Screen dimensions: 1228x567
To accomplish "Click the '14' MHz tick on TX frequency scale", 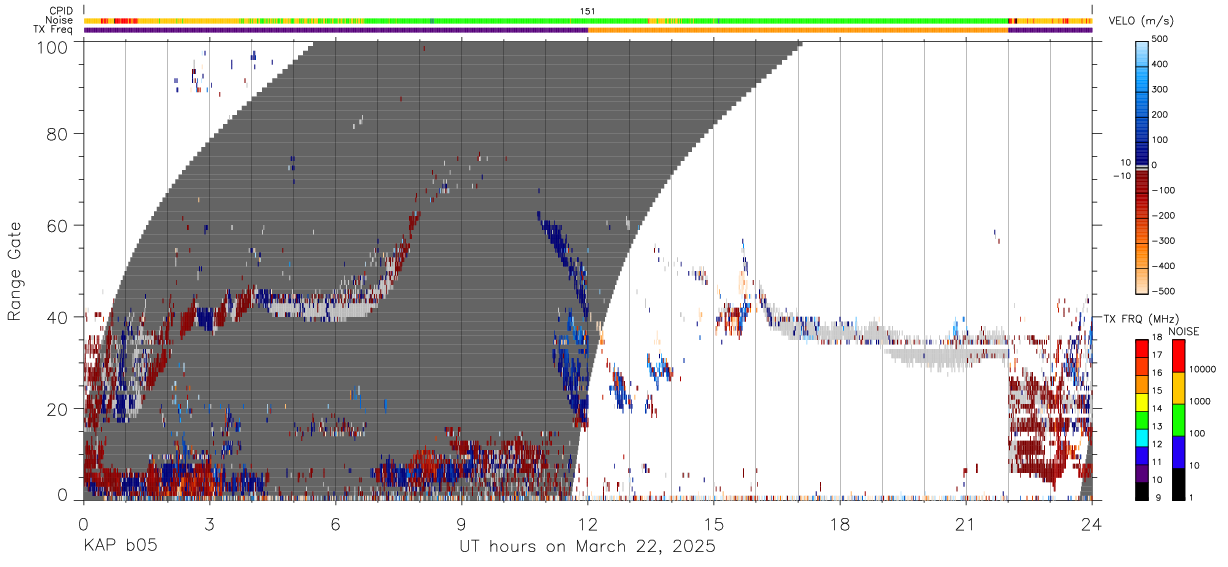I will pyautogui.click(x=1158, y=409).
